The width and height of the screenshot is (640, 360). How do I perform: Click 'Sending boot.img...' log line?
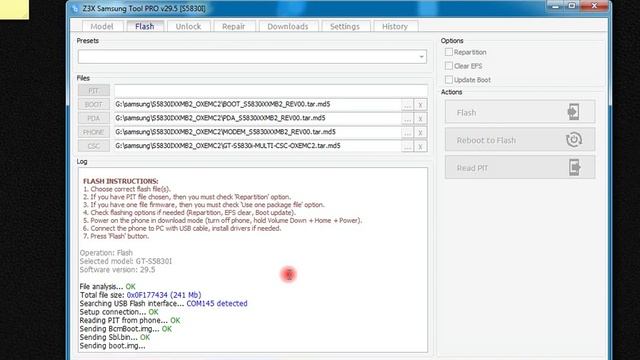(112, 346)
